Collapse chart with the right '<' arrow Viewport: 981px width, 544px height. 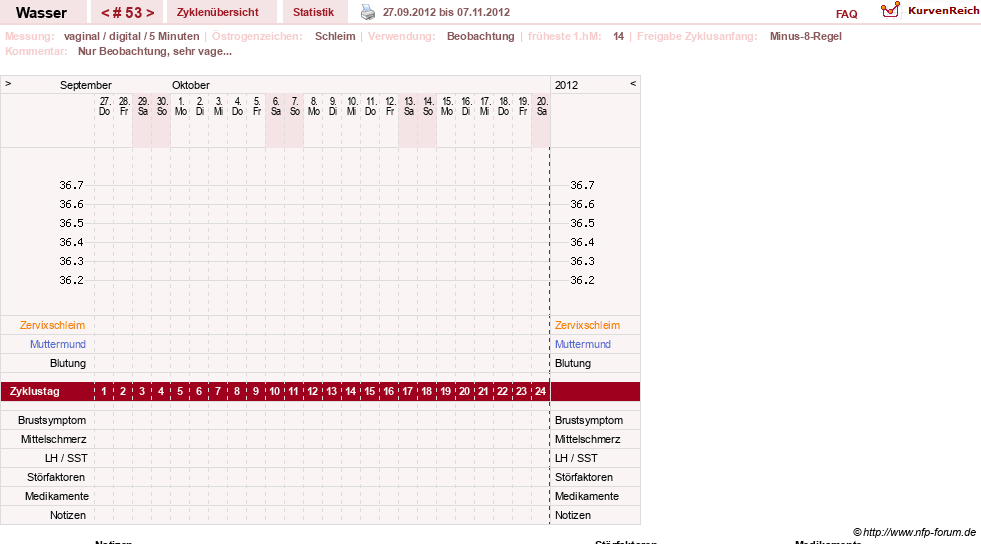coord(633,83)
